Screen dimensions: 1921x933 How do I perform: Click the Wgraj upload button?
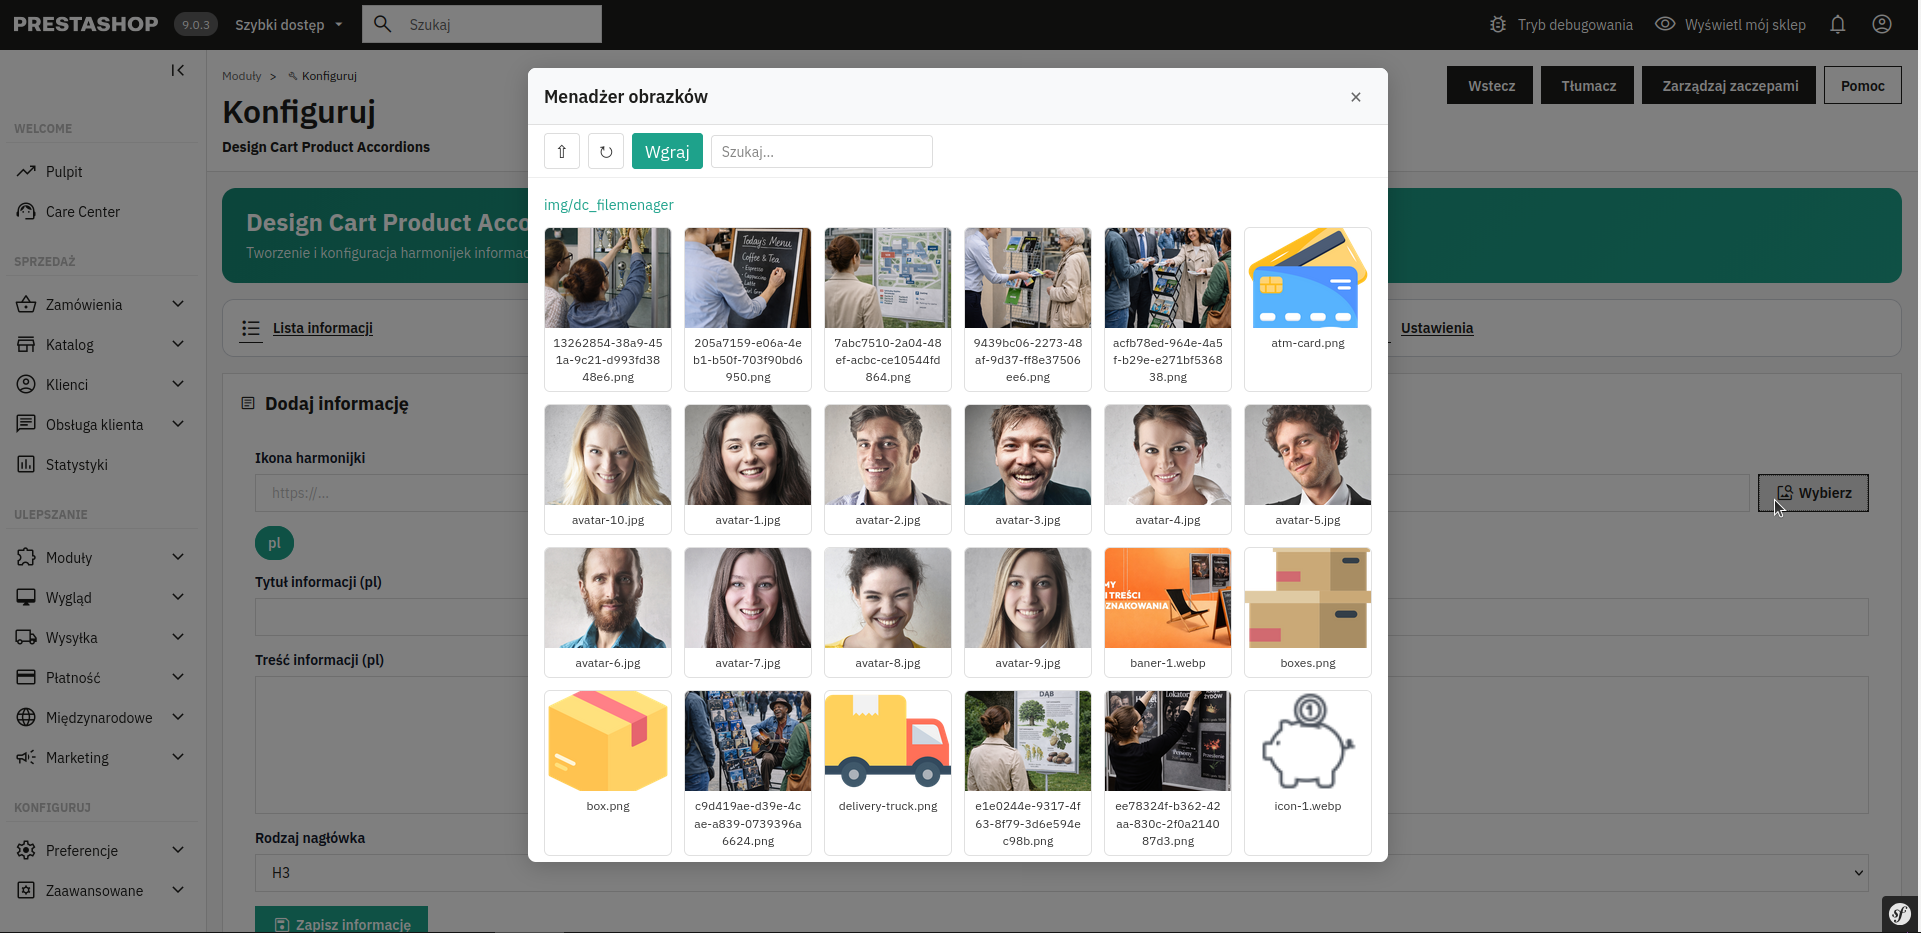[667, 152]
